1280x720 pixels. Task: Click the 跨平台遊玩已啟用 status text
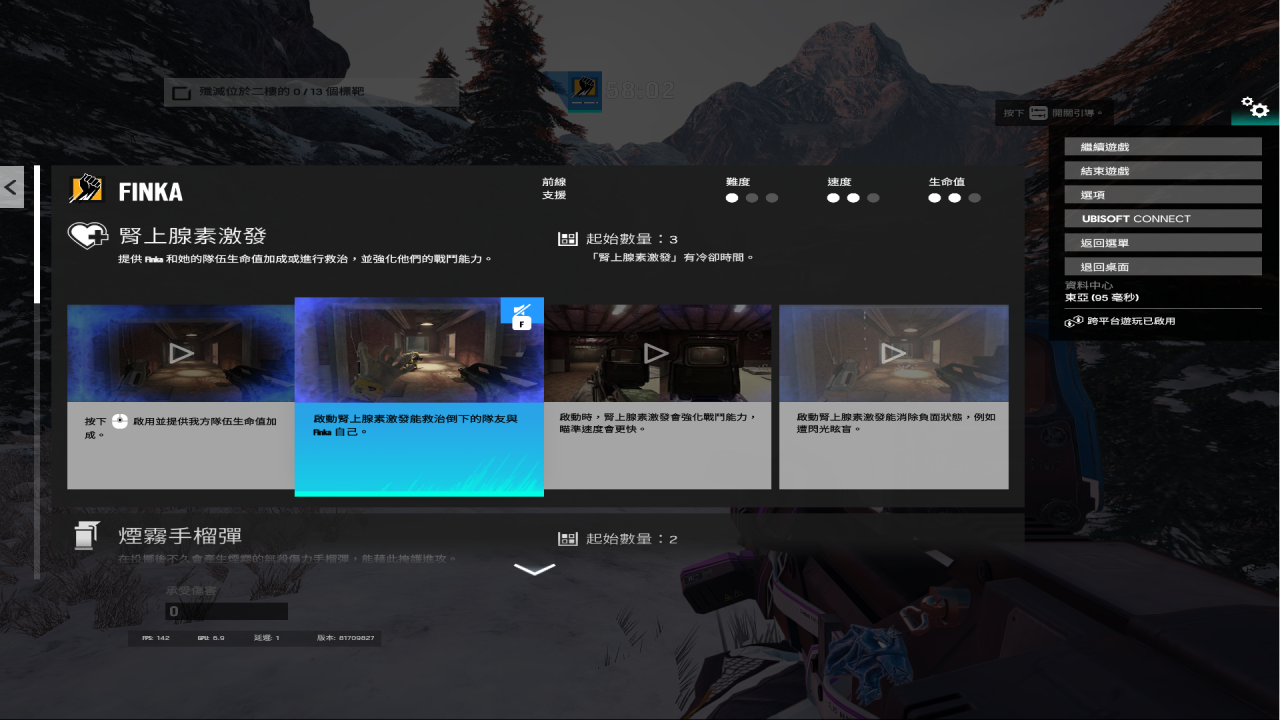(x=1131, y=321)
